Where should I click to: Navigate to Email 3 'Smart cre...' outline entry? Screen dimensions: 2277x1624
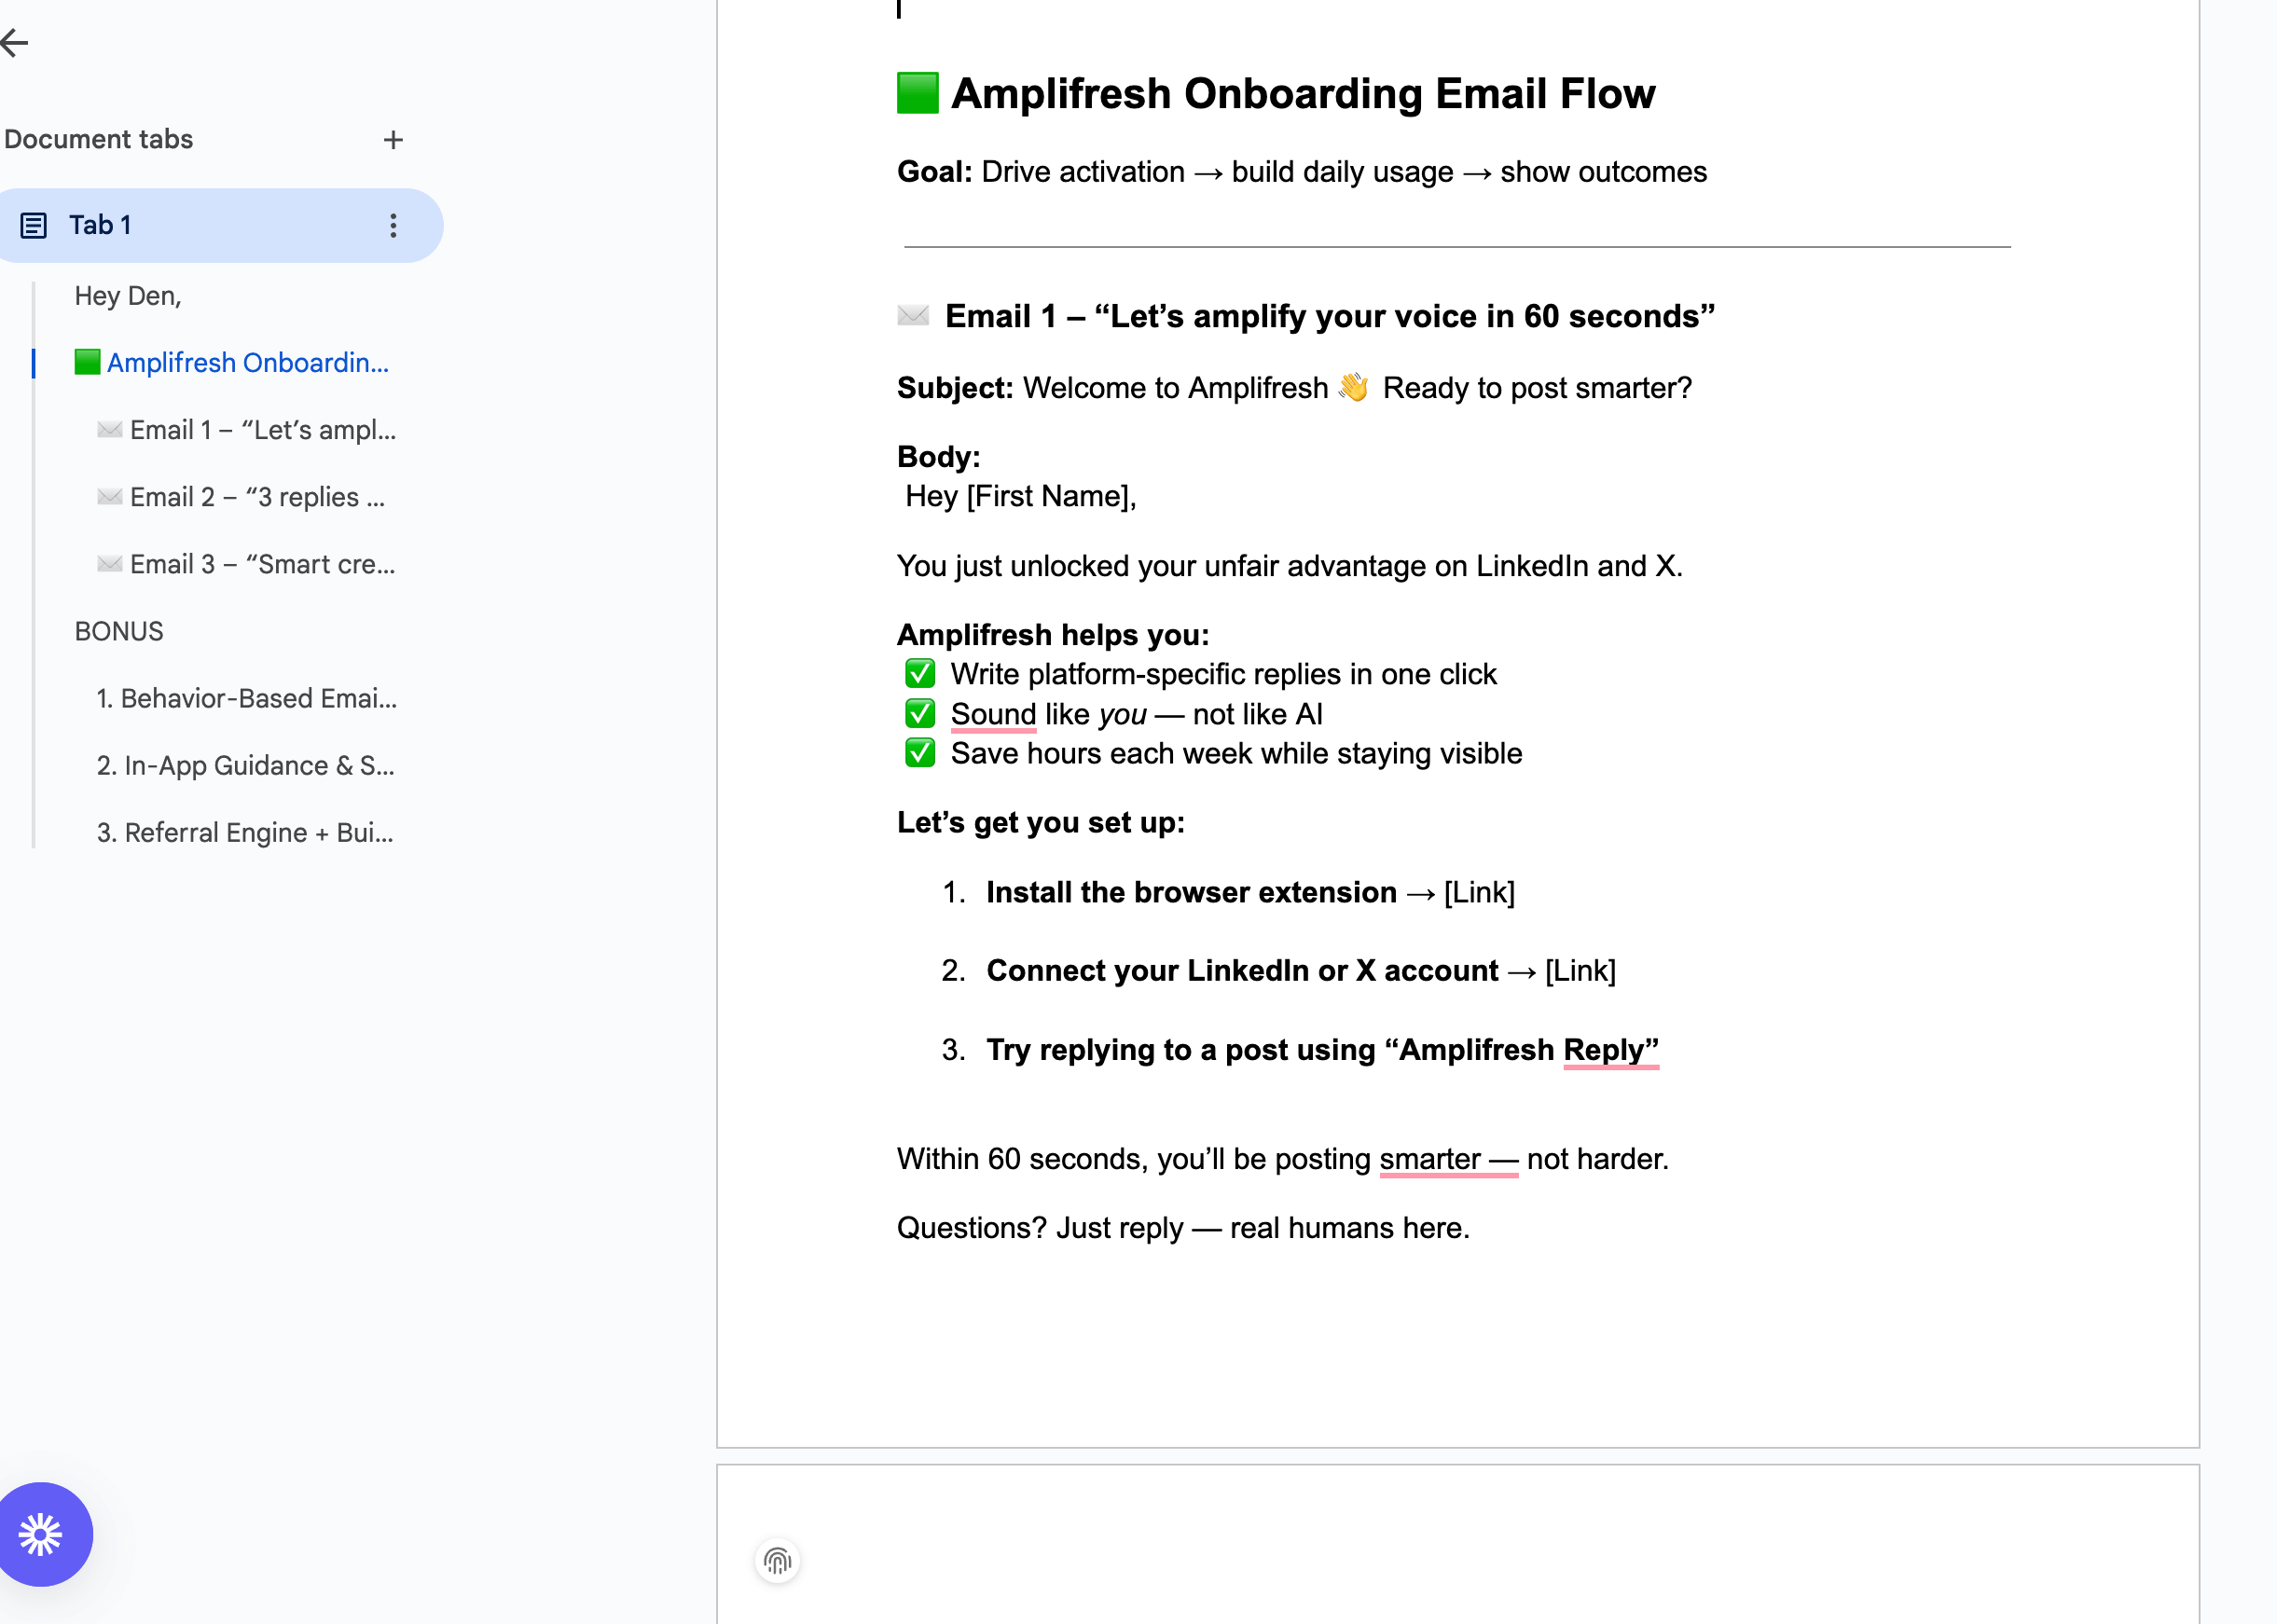pyautogui.click(x=262, y=564)
